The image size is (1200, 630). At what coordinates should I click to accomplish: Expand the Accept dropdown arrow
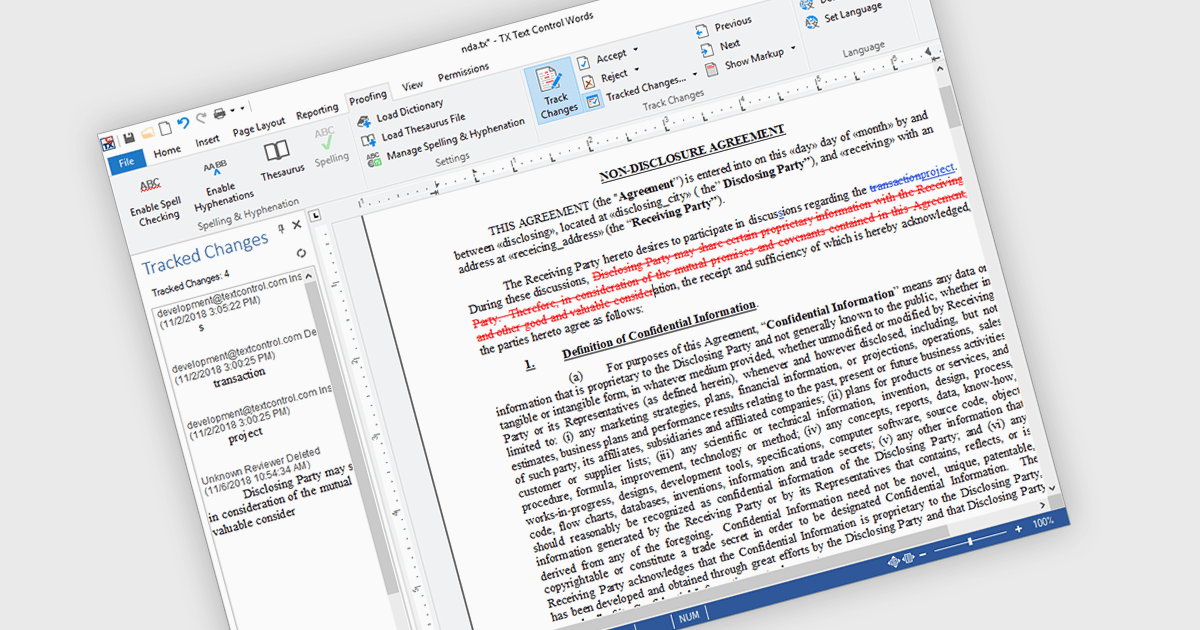tap(635, 49)
